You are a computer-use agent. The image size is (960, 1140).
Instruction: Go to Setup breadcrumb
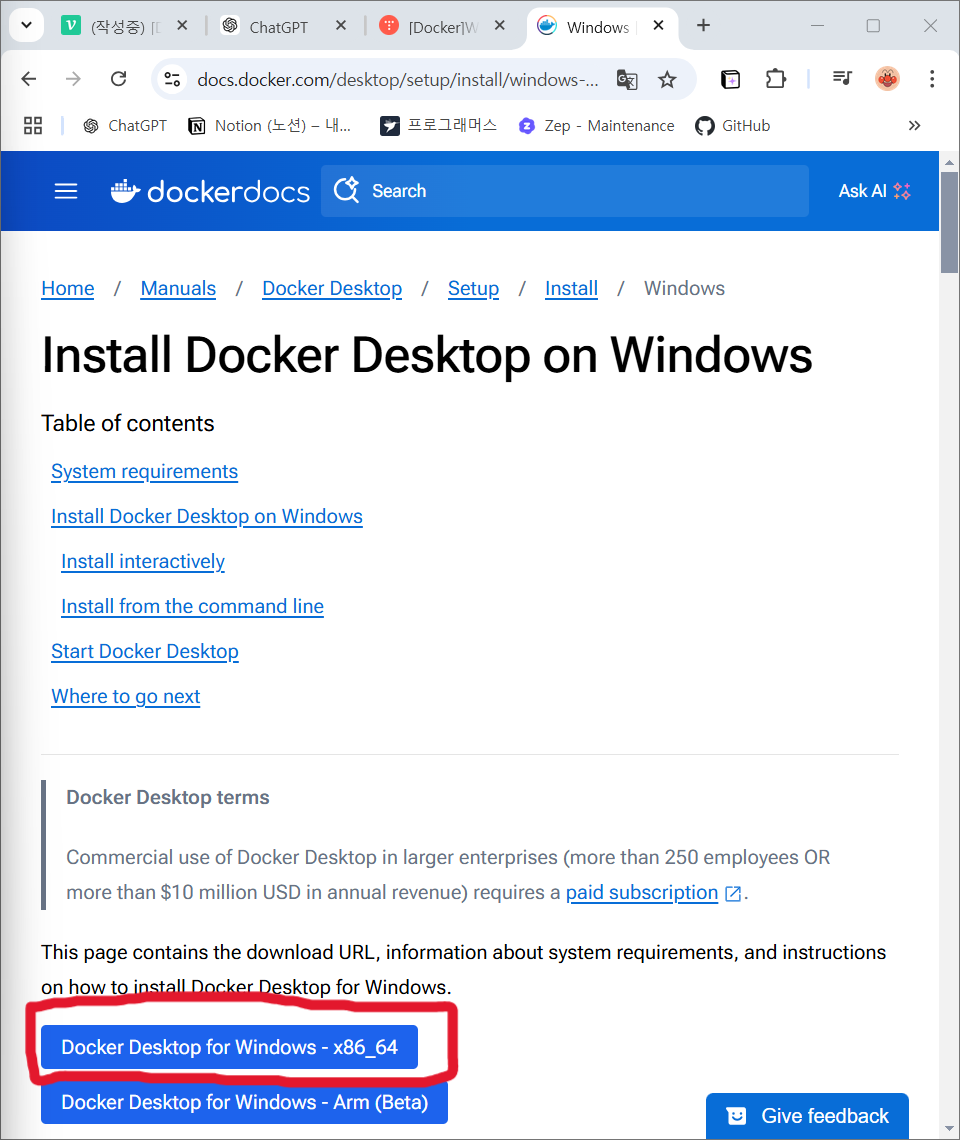(473, 289)
